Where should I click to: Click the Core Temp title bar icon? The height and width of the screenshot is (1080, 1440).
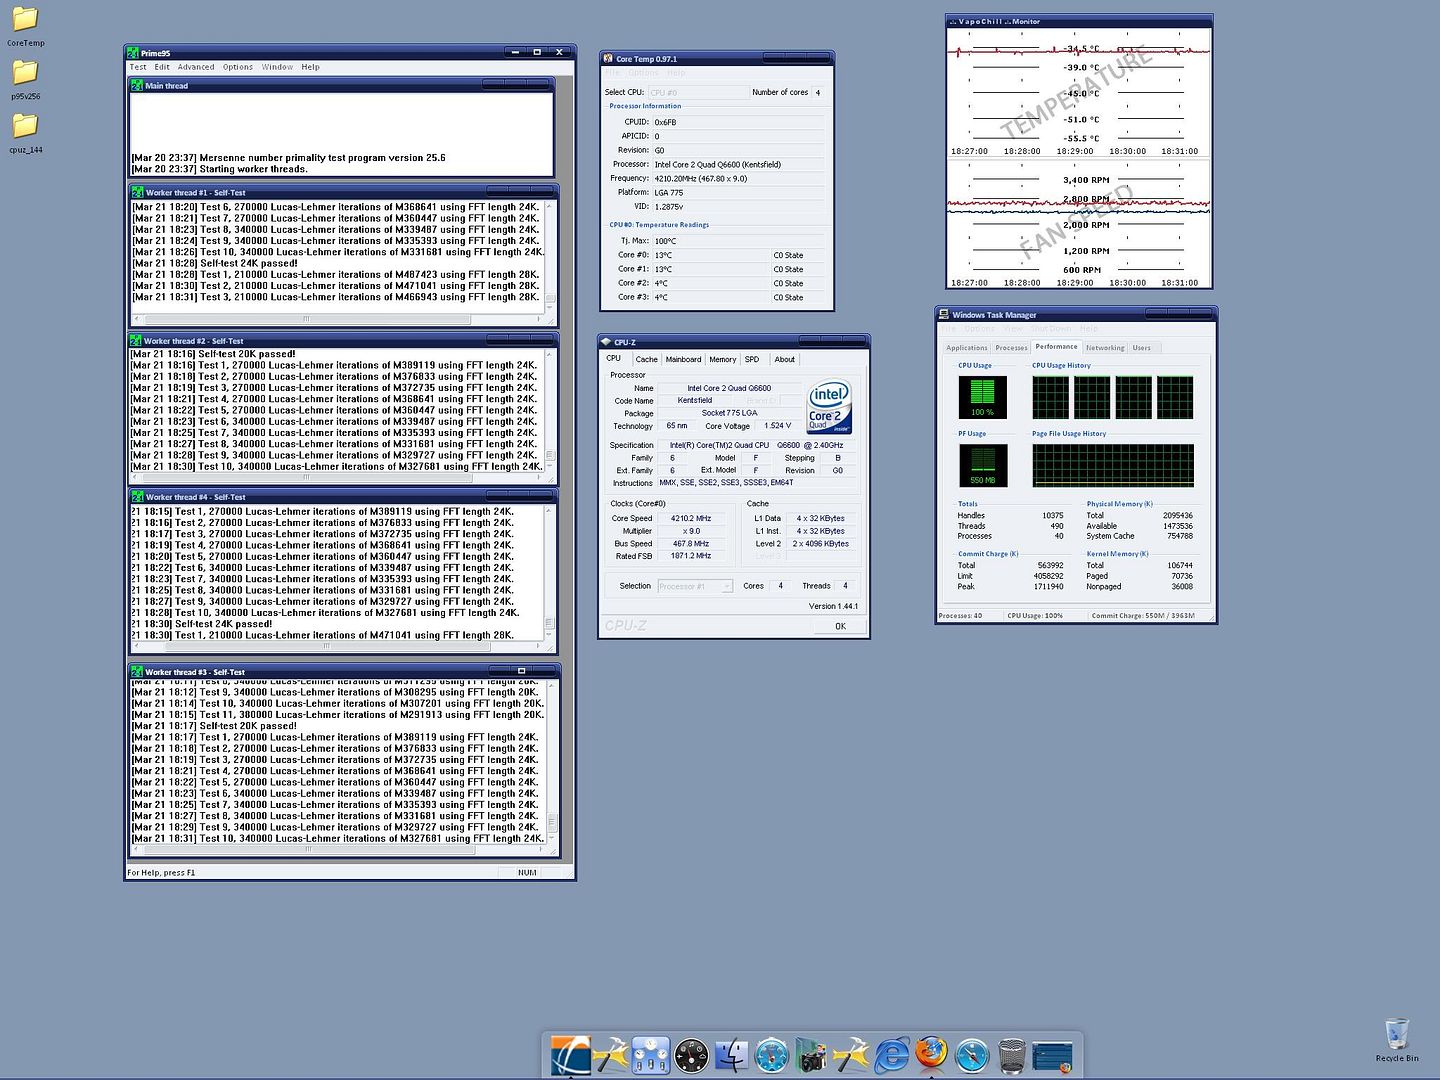click(608, 59)
